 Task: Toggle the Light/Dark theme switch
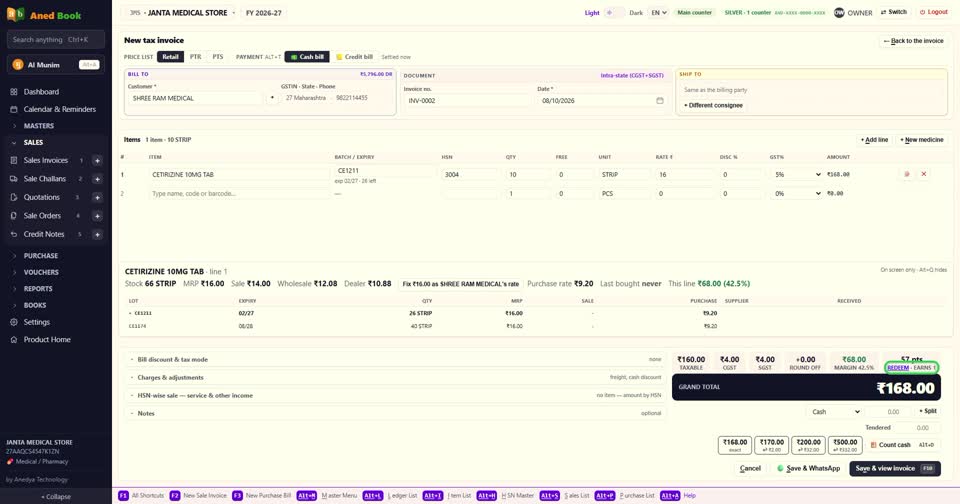click(614, 13)
